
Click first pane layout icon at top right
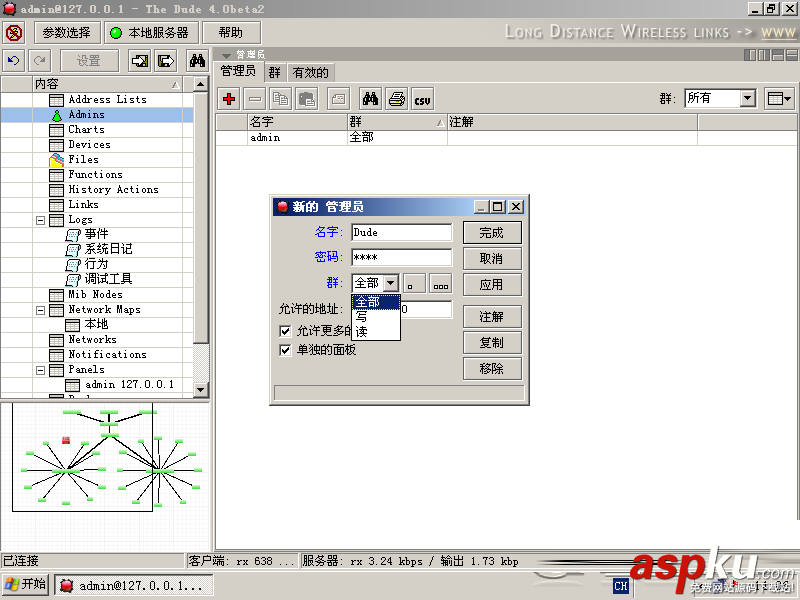click(750, 55)
